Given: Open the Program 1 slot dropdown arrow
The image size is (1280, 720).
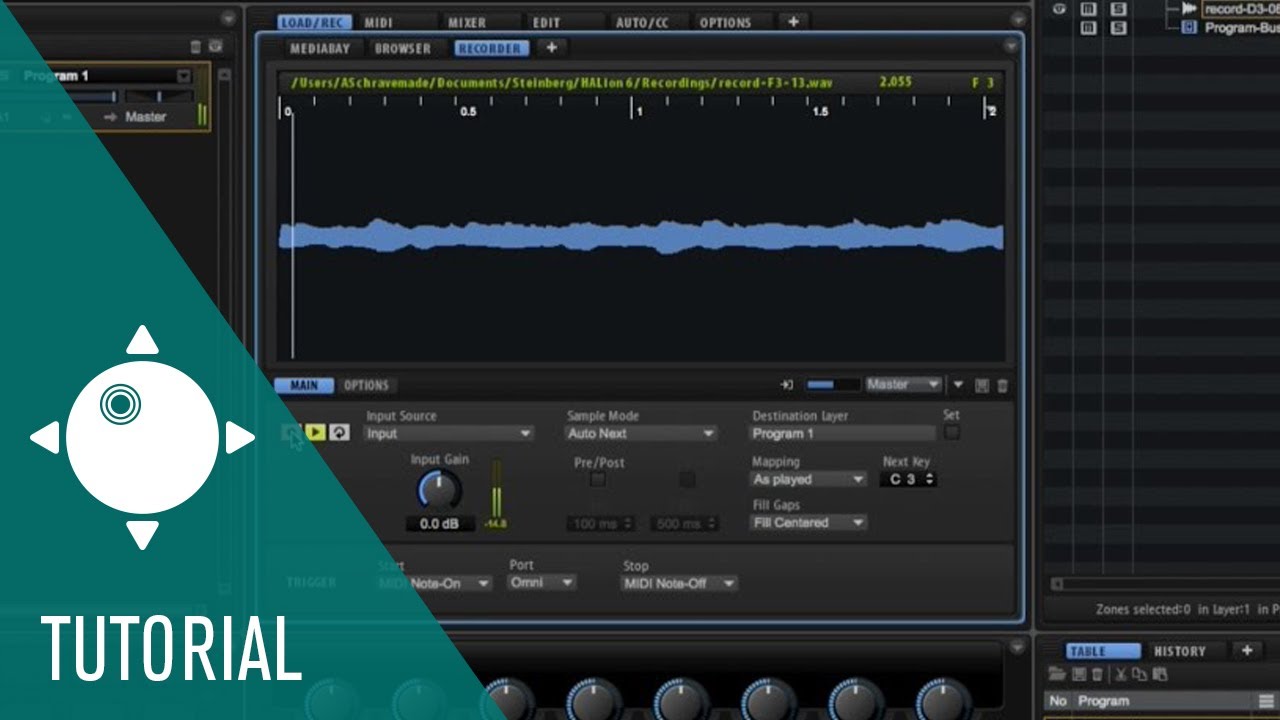Looking at the screenshot, I should pos(183,76).
